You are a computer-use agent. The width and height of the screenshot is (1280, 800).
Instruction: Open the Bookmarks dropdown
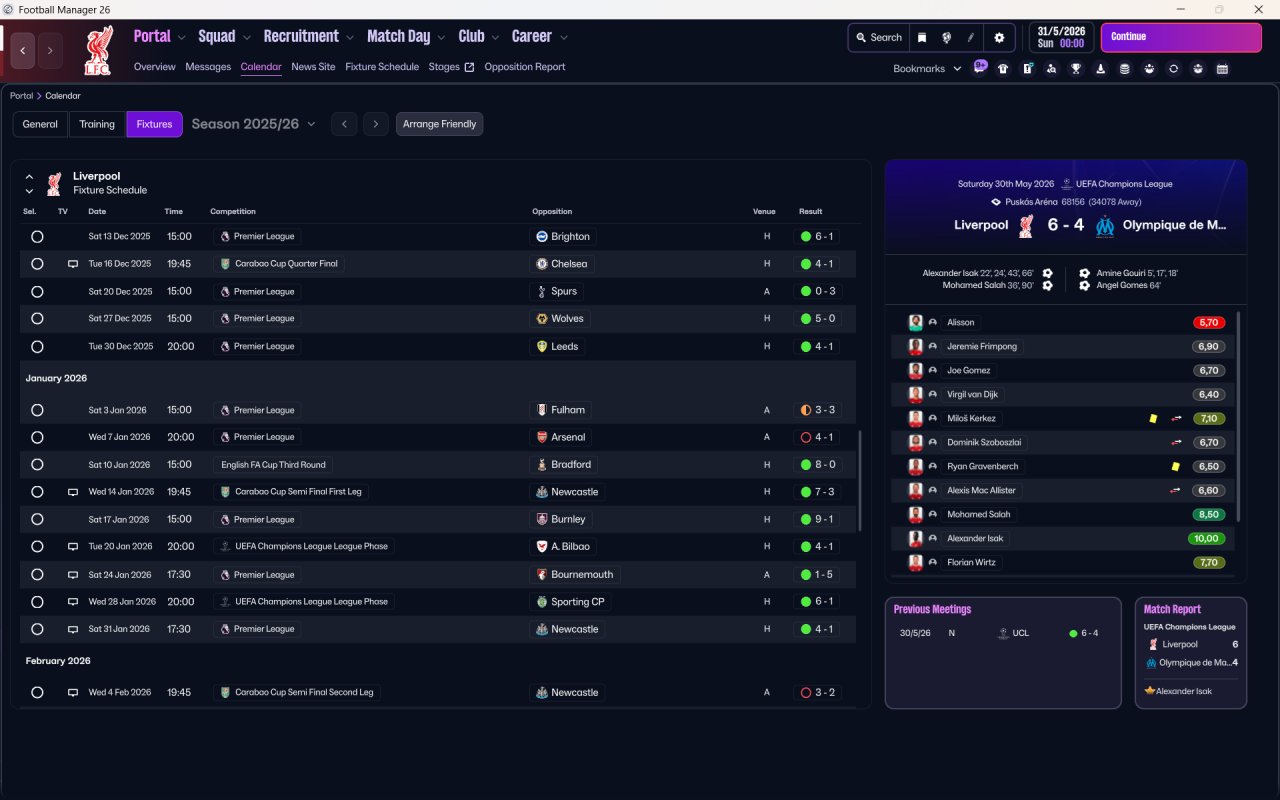pyautogui.click(x=927, y=69)
